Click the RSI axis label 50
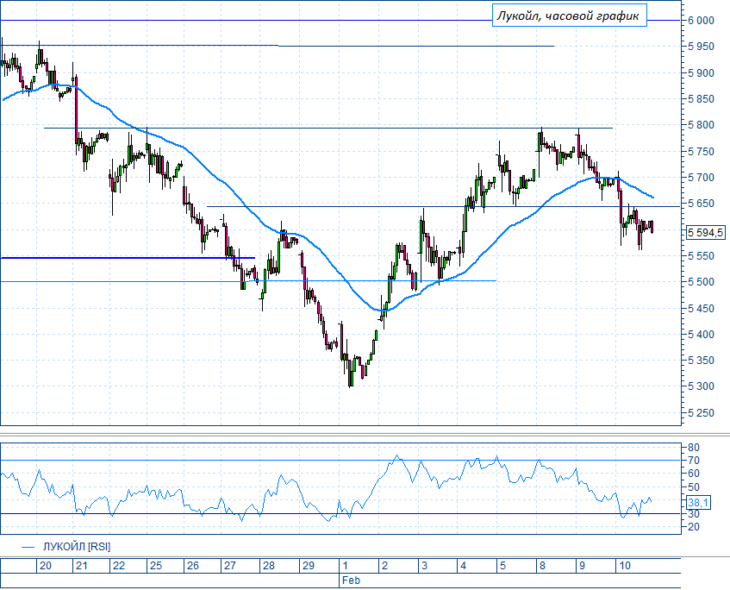 tap(693, 488)
